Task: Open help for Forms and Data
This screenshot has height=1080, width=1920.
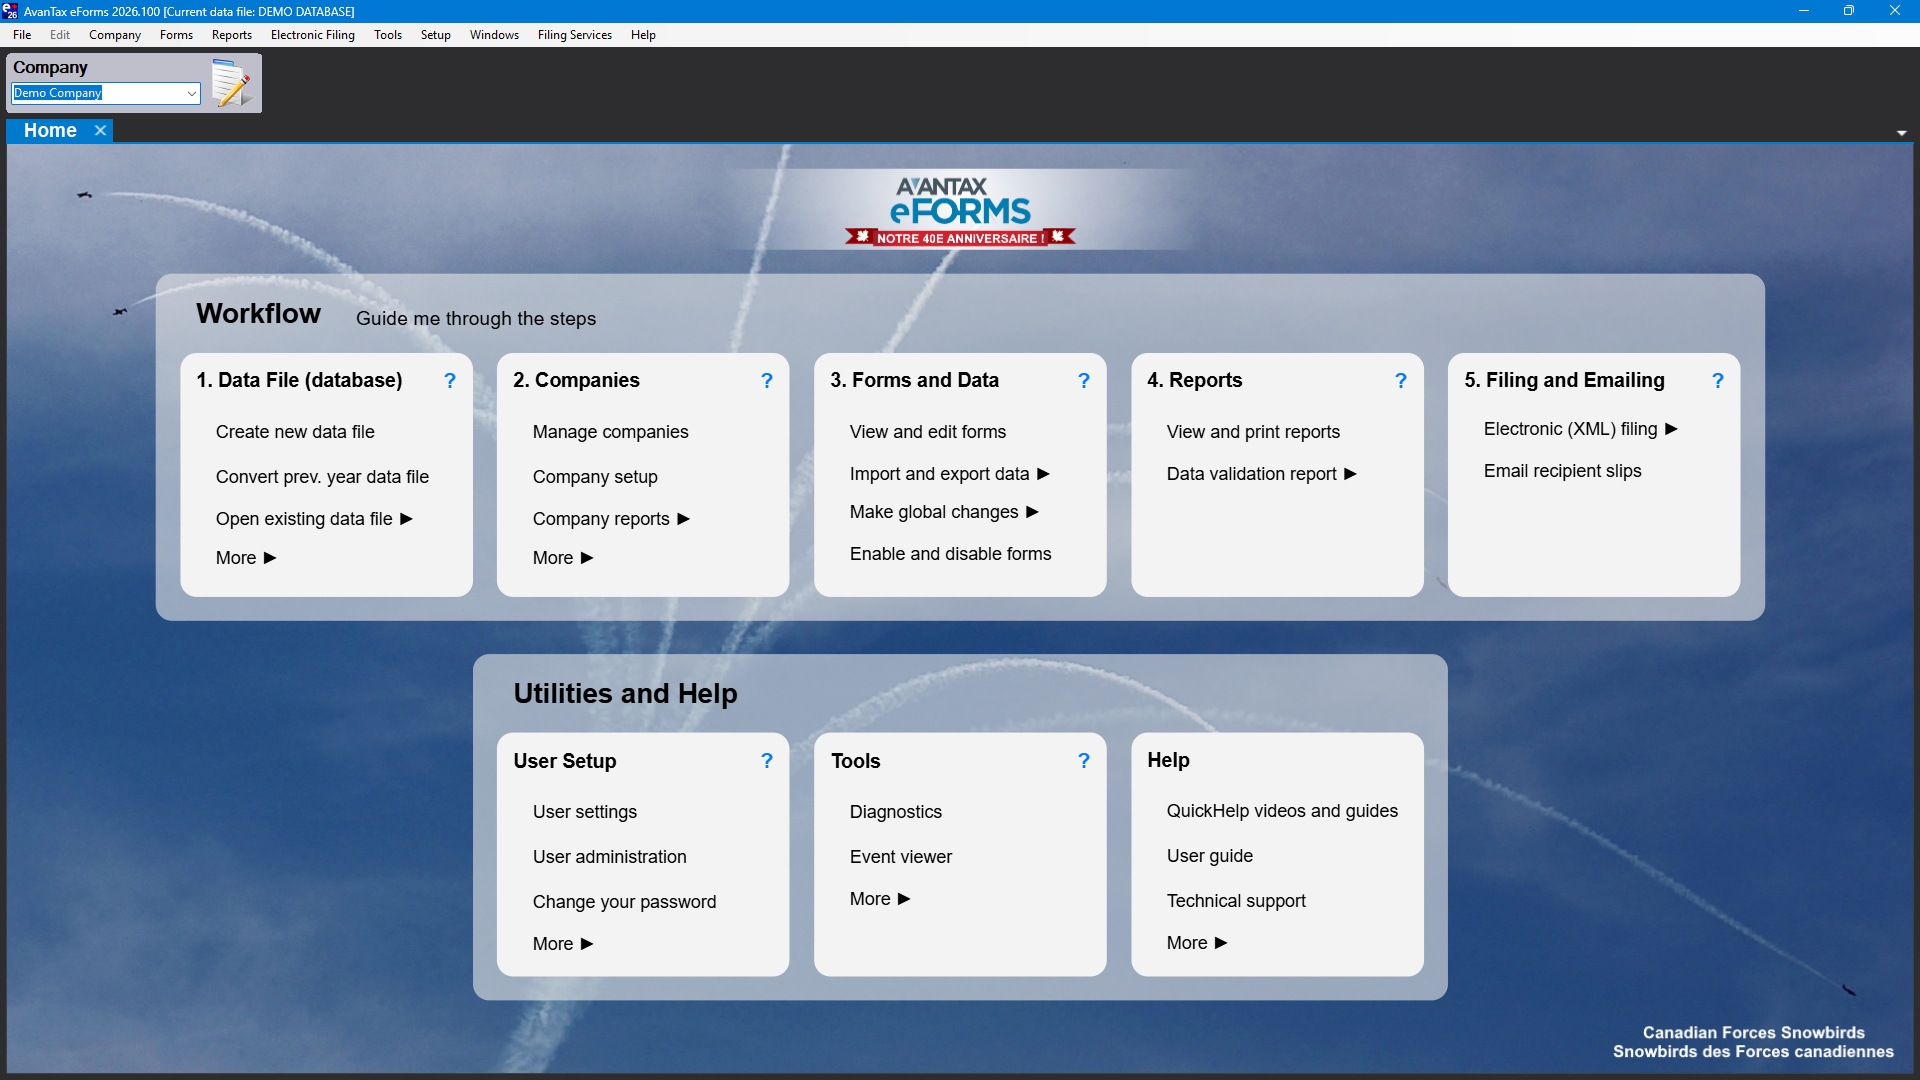Action: pos(1083,381)
